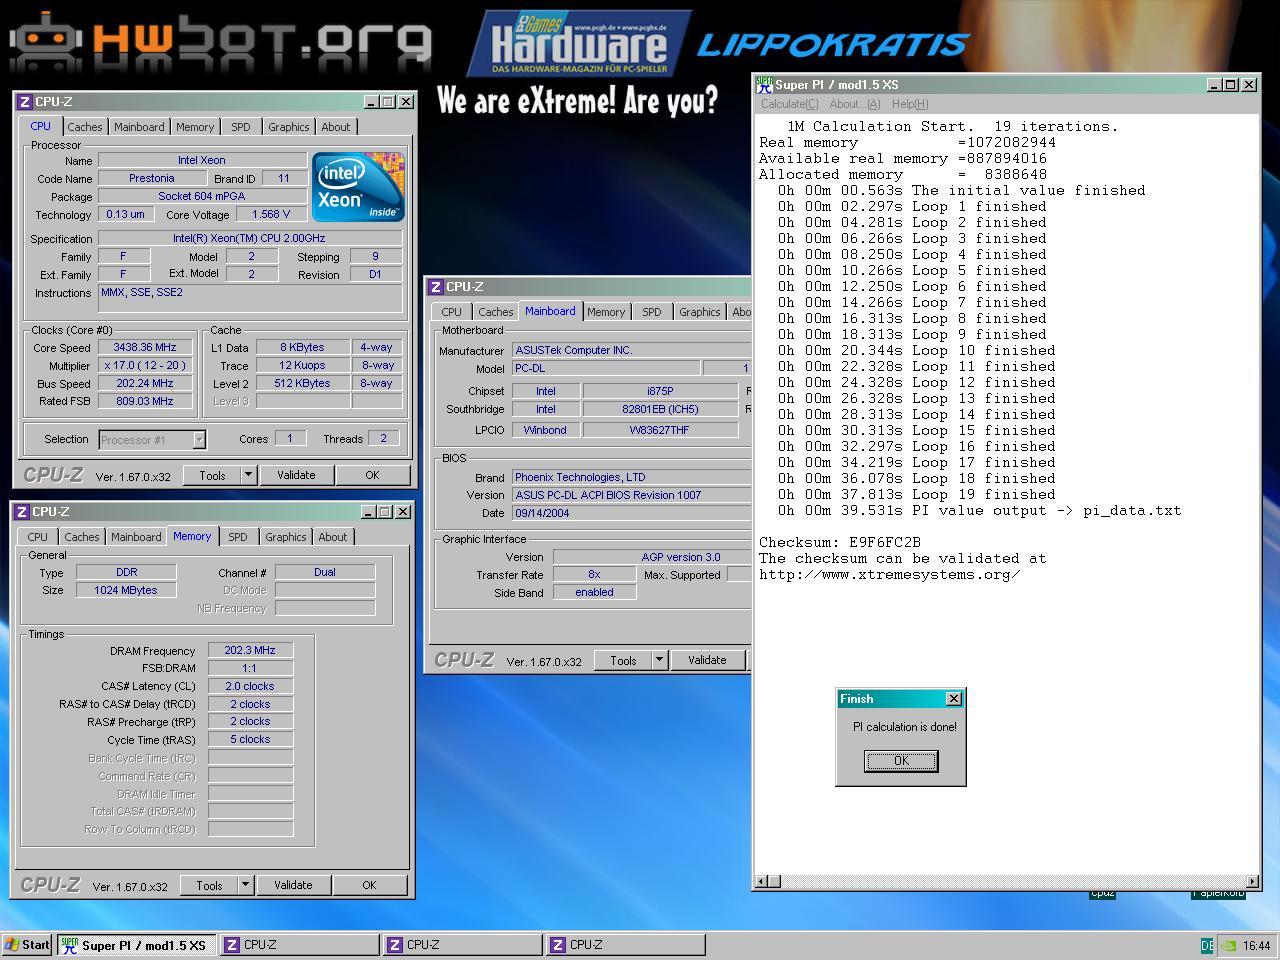Click Validate button in Memory window
1280x960 pixels.
tap(293, 886)
